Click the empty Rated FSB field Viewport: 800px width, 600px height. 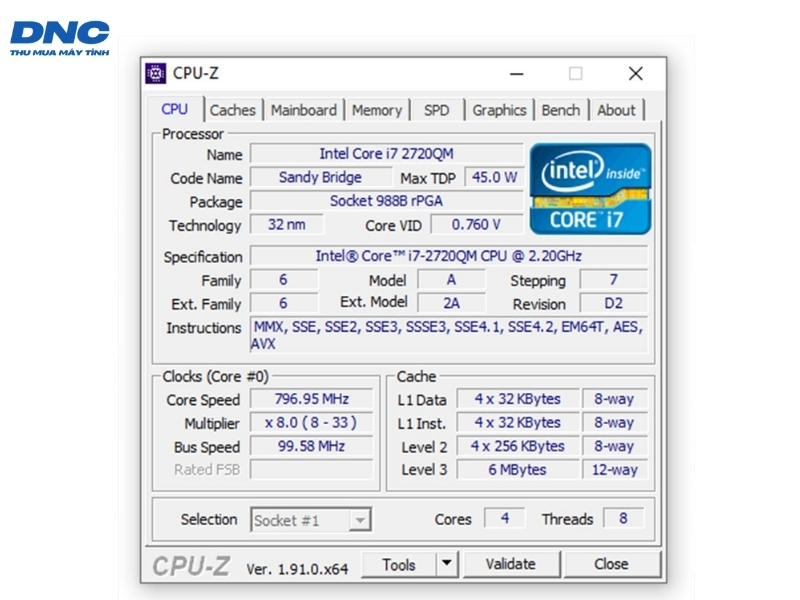pos(312,469)
